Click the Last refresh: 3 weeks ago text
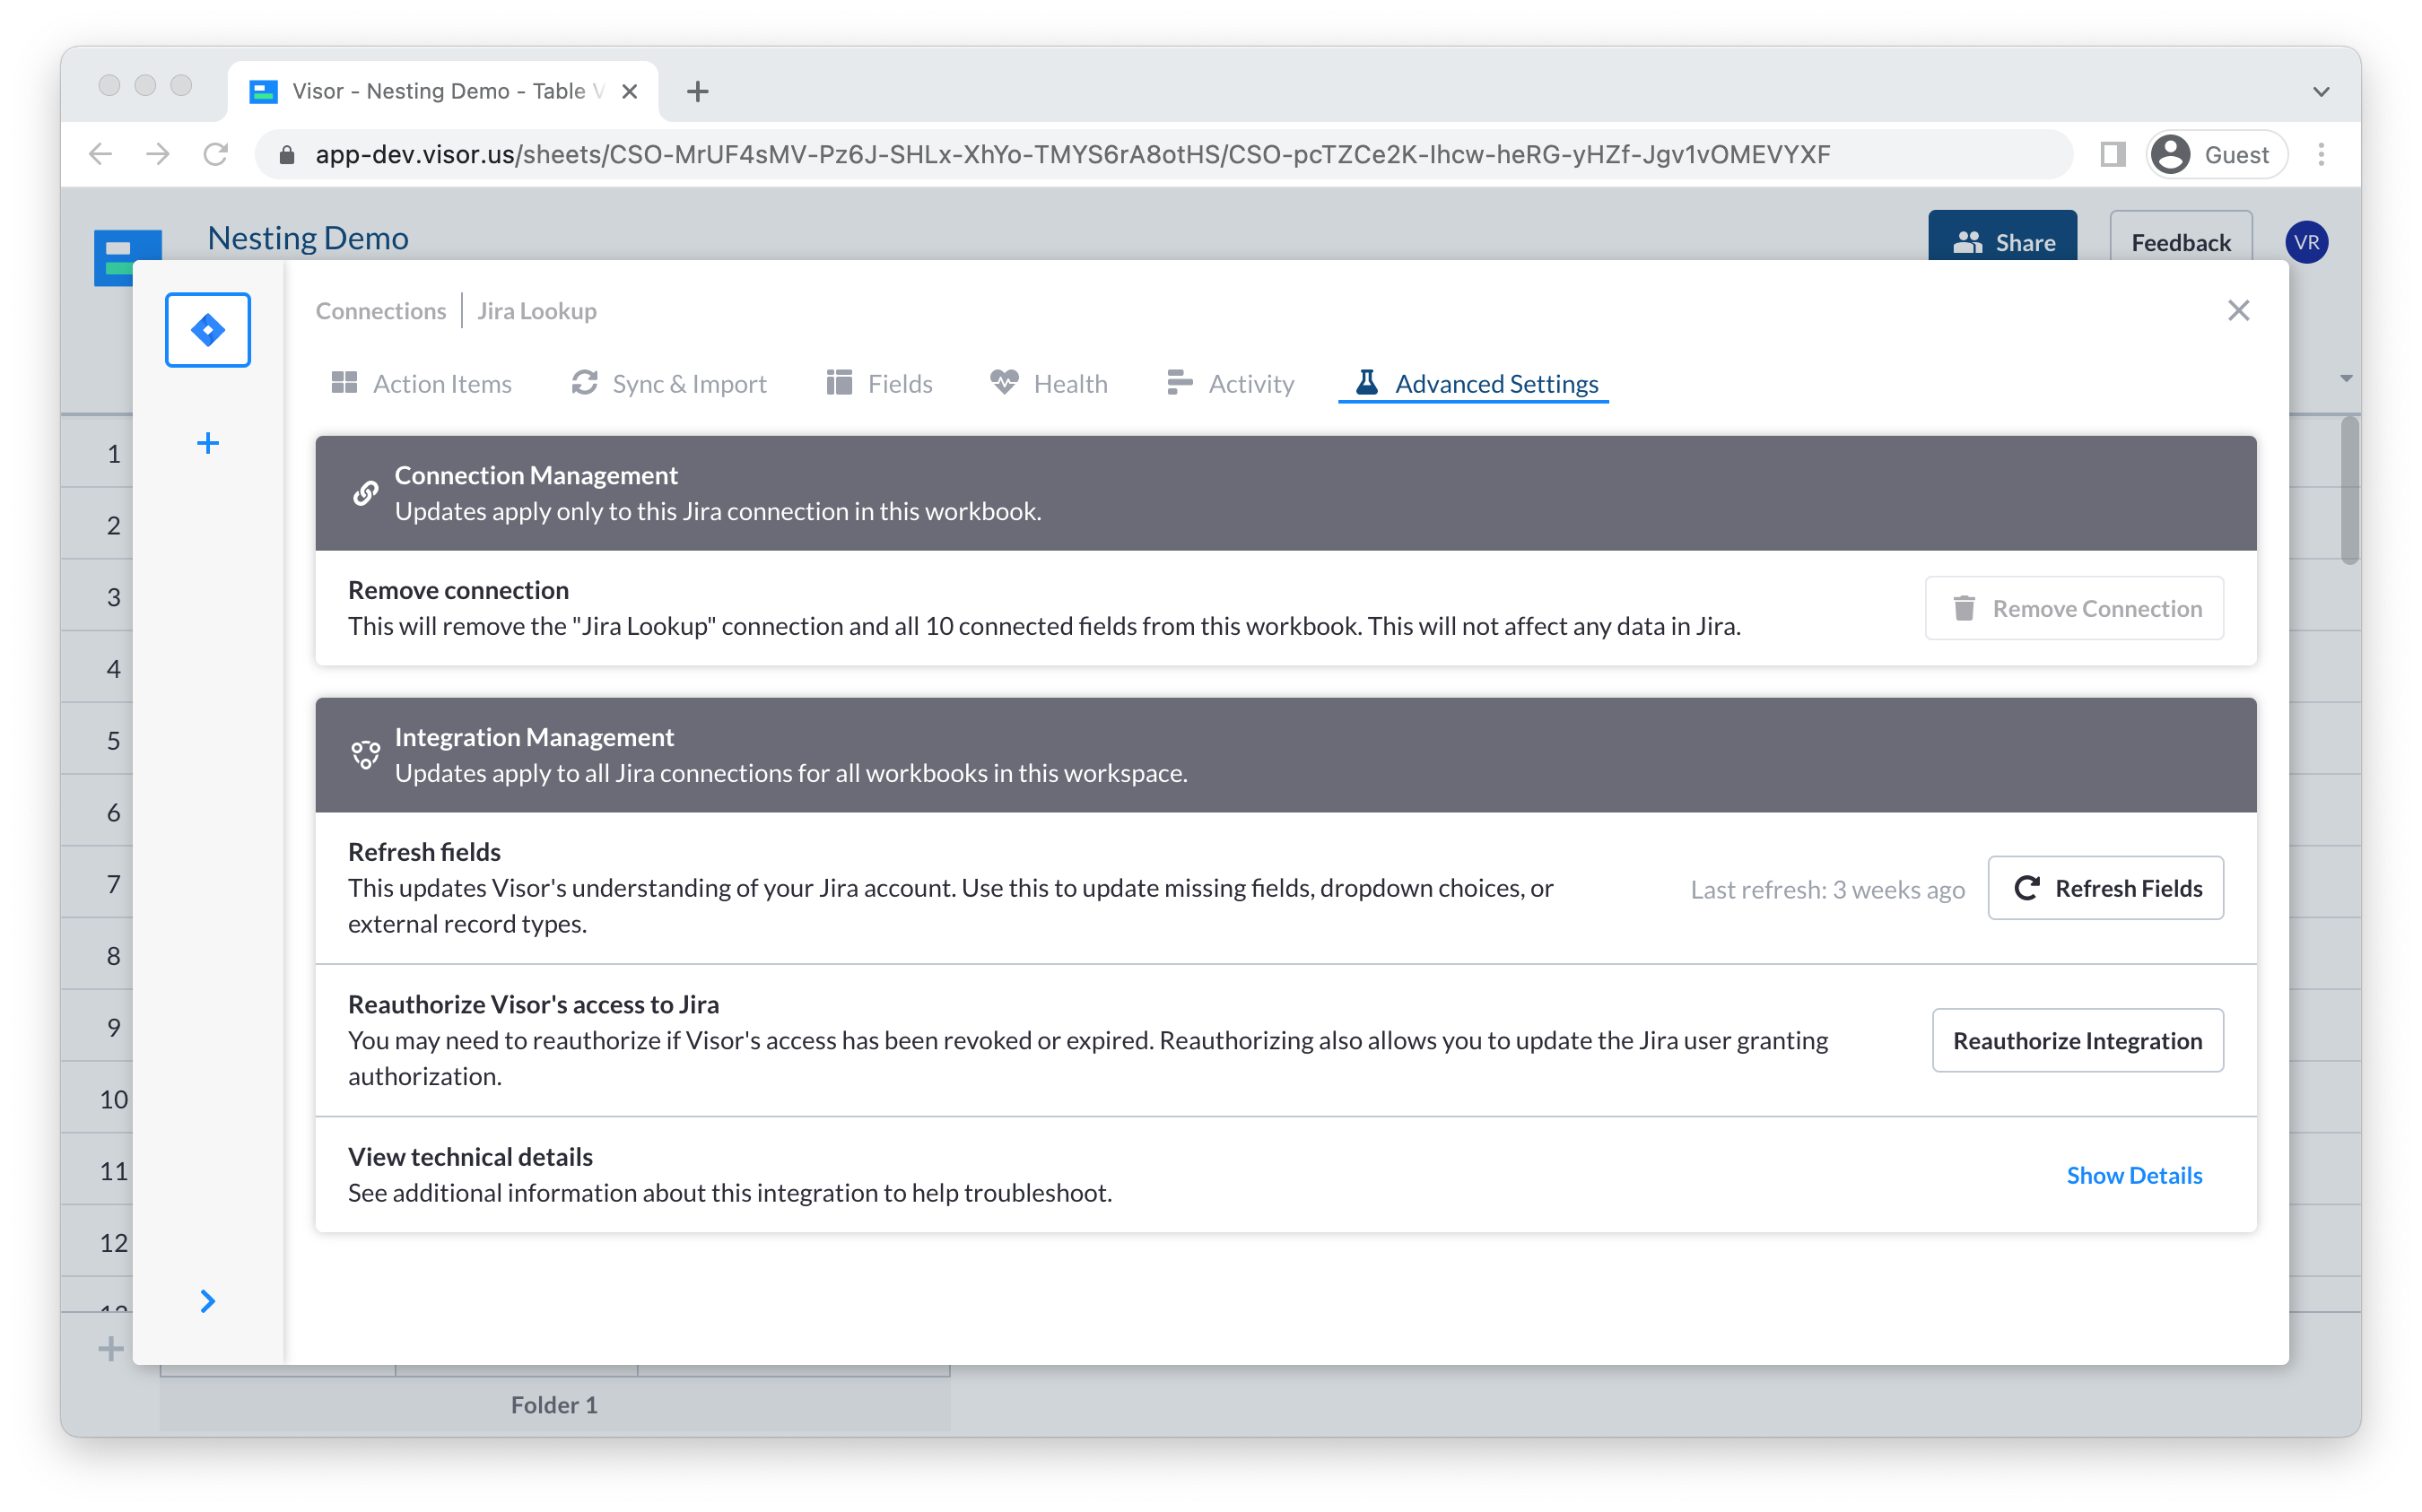This screenshot has width=2422, height=1512. click(1827, 889)
